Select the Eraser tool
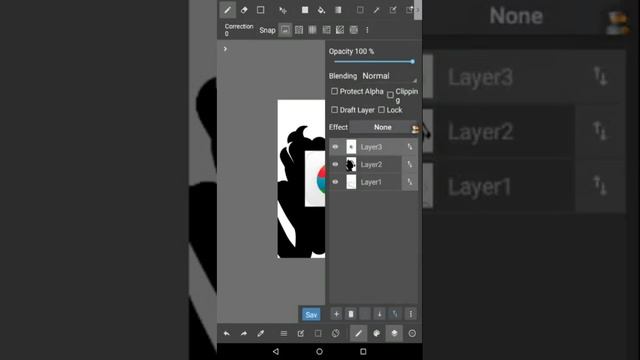The height and width of the screenshot is (360, 640). click(244, 10)
